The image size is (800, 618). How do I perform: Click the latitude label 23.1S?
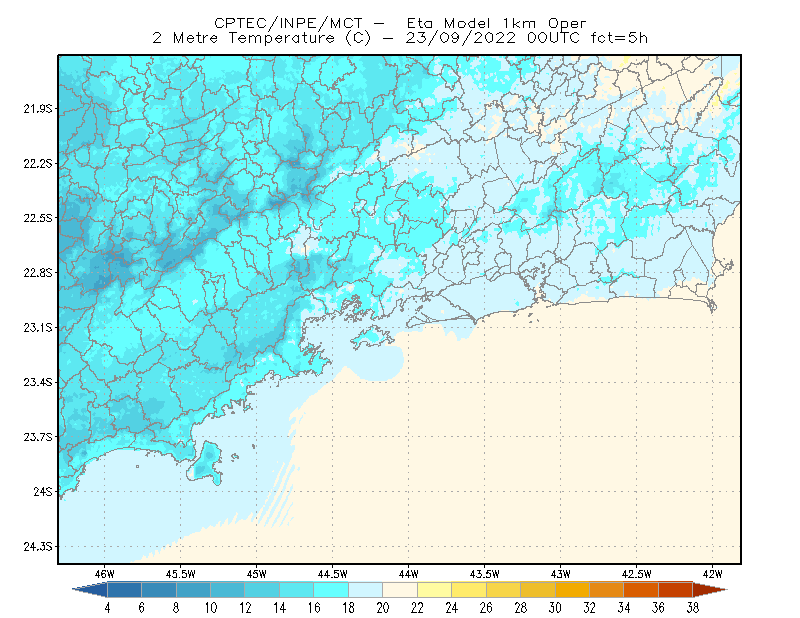coord(38,328)
